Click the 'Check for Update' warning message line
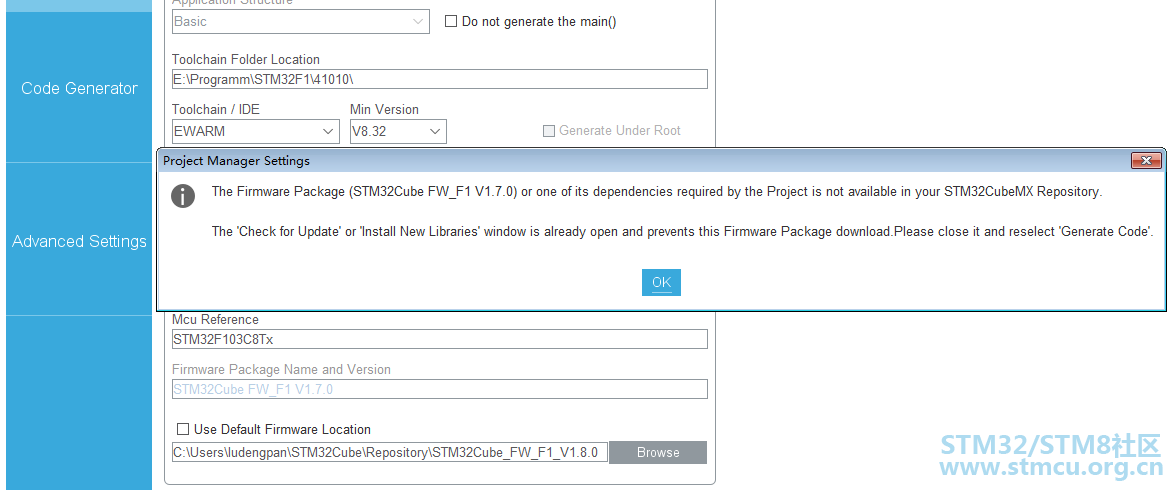 click(x=682, y=232)
